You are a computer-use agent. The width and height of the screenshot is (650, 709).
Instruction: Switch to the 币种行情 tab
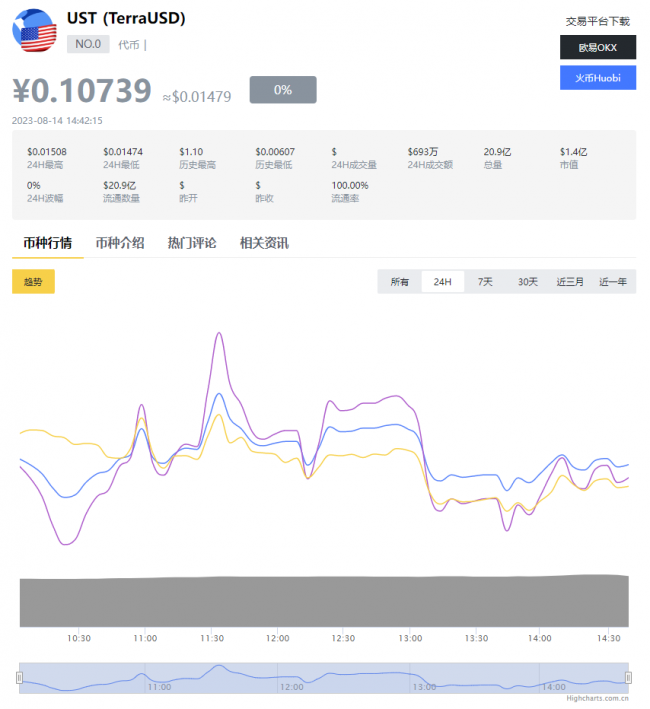click(48, 243)
